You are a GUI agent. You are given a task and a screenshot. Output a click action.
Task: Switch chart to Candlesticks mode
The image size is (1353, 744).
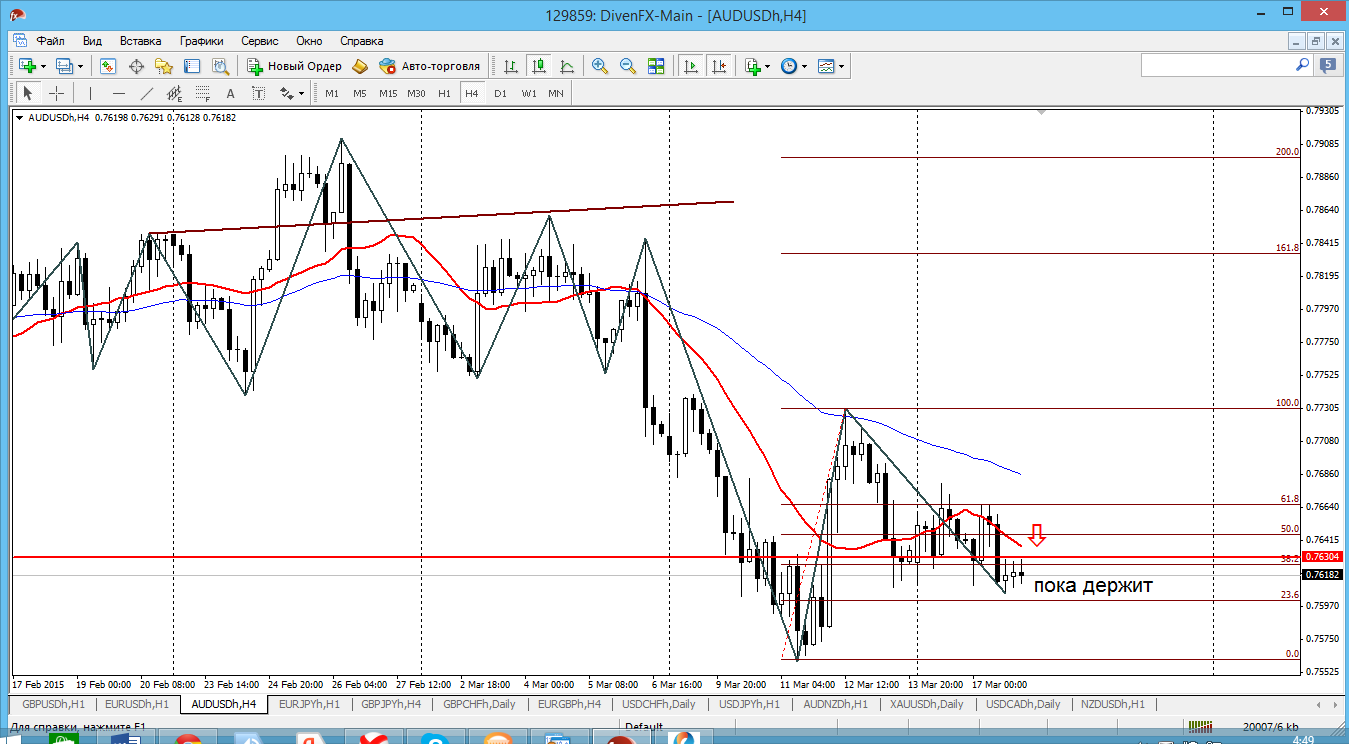tap(539, 66)
